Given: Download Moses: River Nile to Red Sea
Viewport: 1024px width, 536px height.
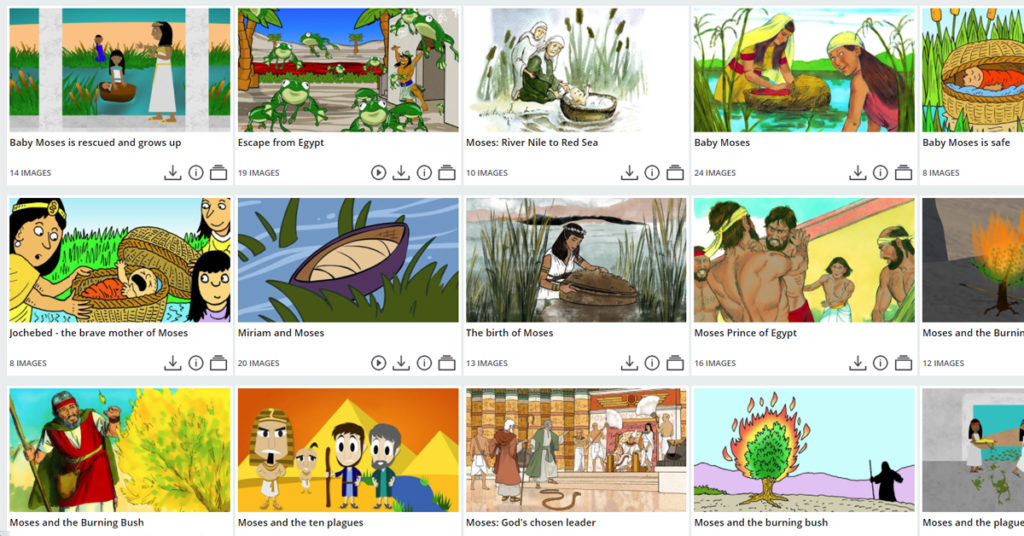Looking at the screenshot, I should tap(629, 172).
